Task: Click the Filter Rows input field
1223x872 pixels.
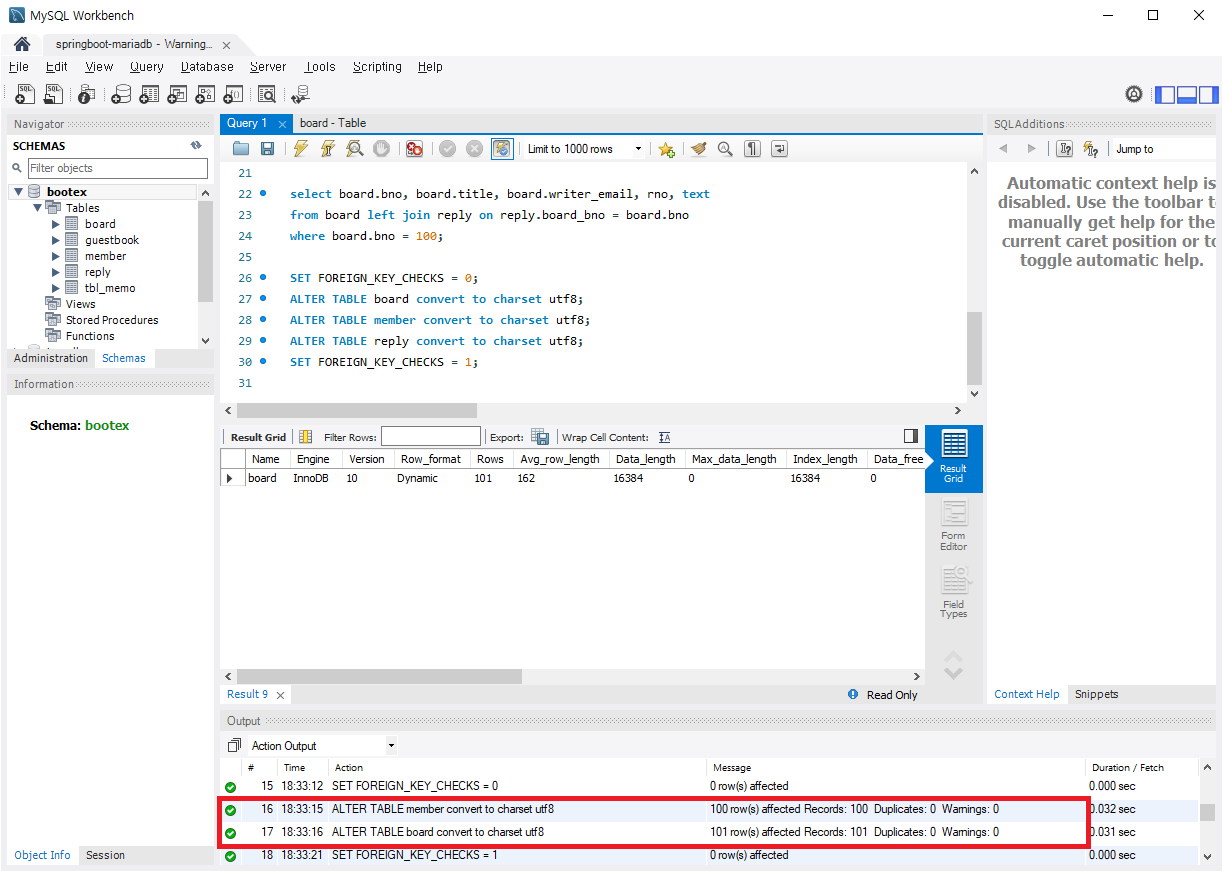Action: coord(431,437)
